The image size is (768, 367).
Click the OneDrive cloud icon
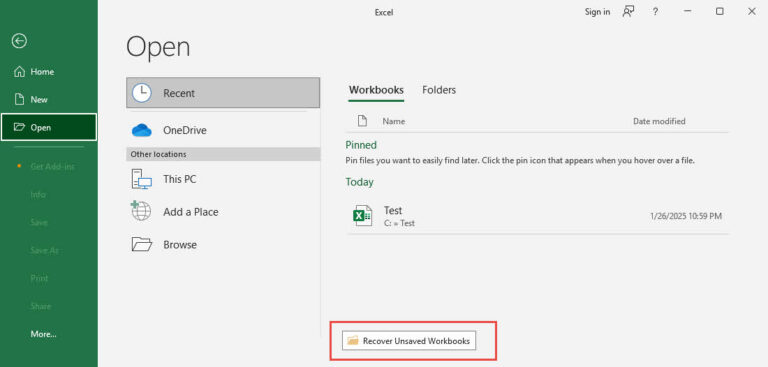[x=142, y=130]
